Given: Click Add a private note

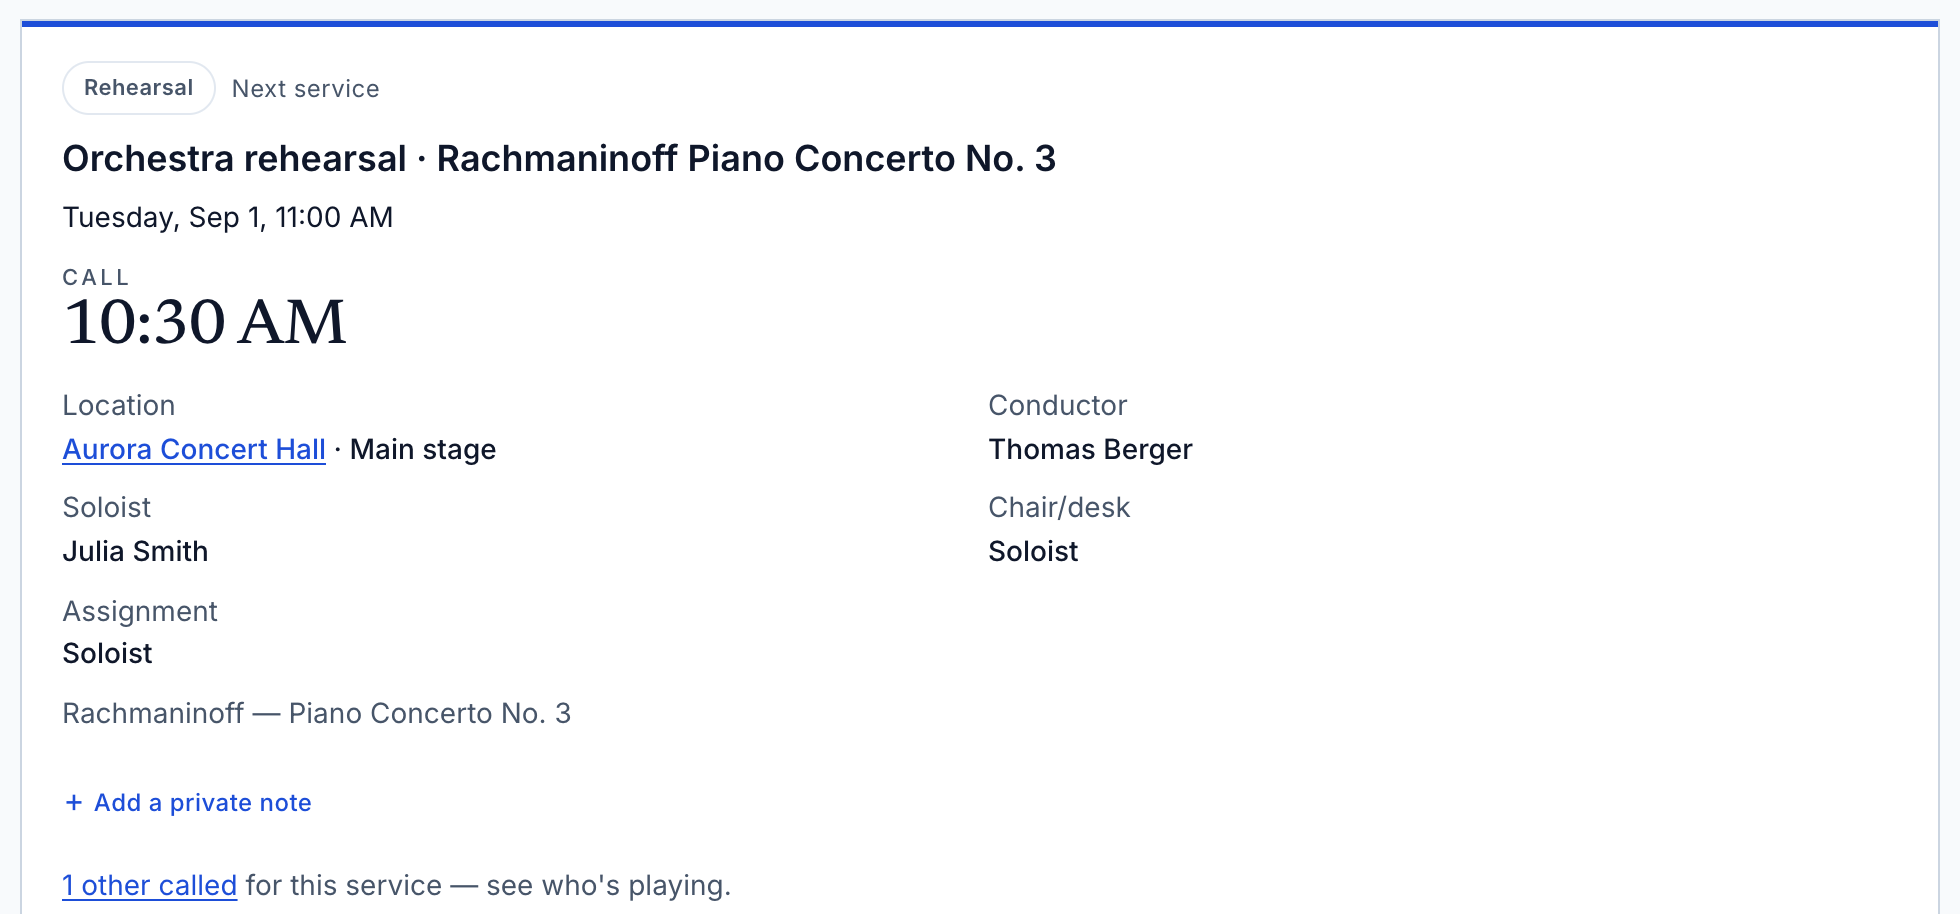Looking at the screenshot, I should 188,803.
